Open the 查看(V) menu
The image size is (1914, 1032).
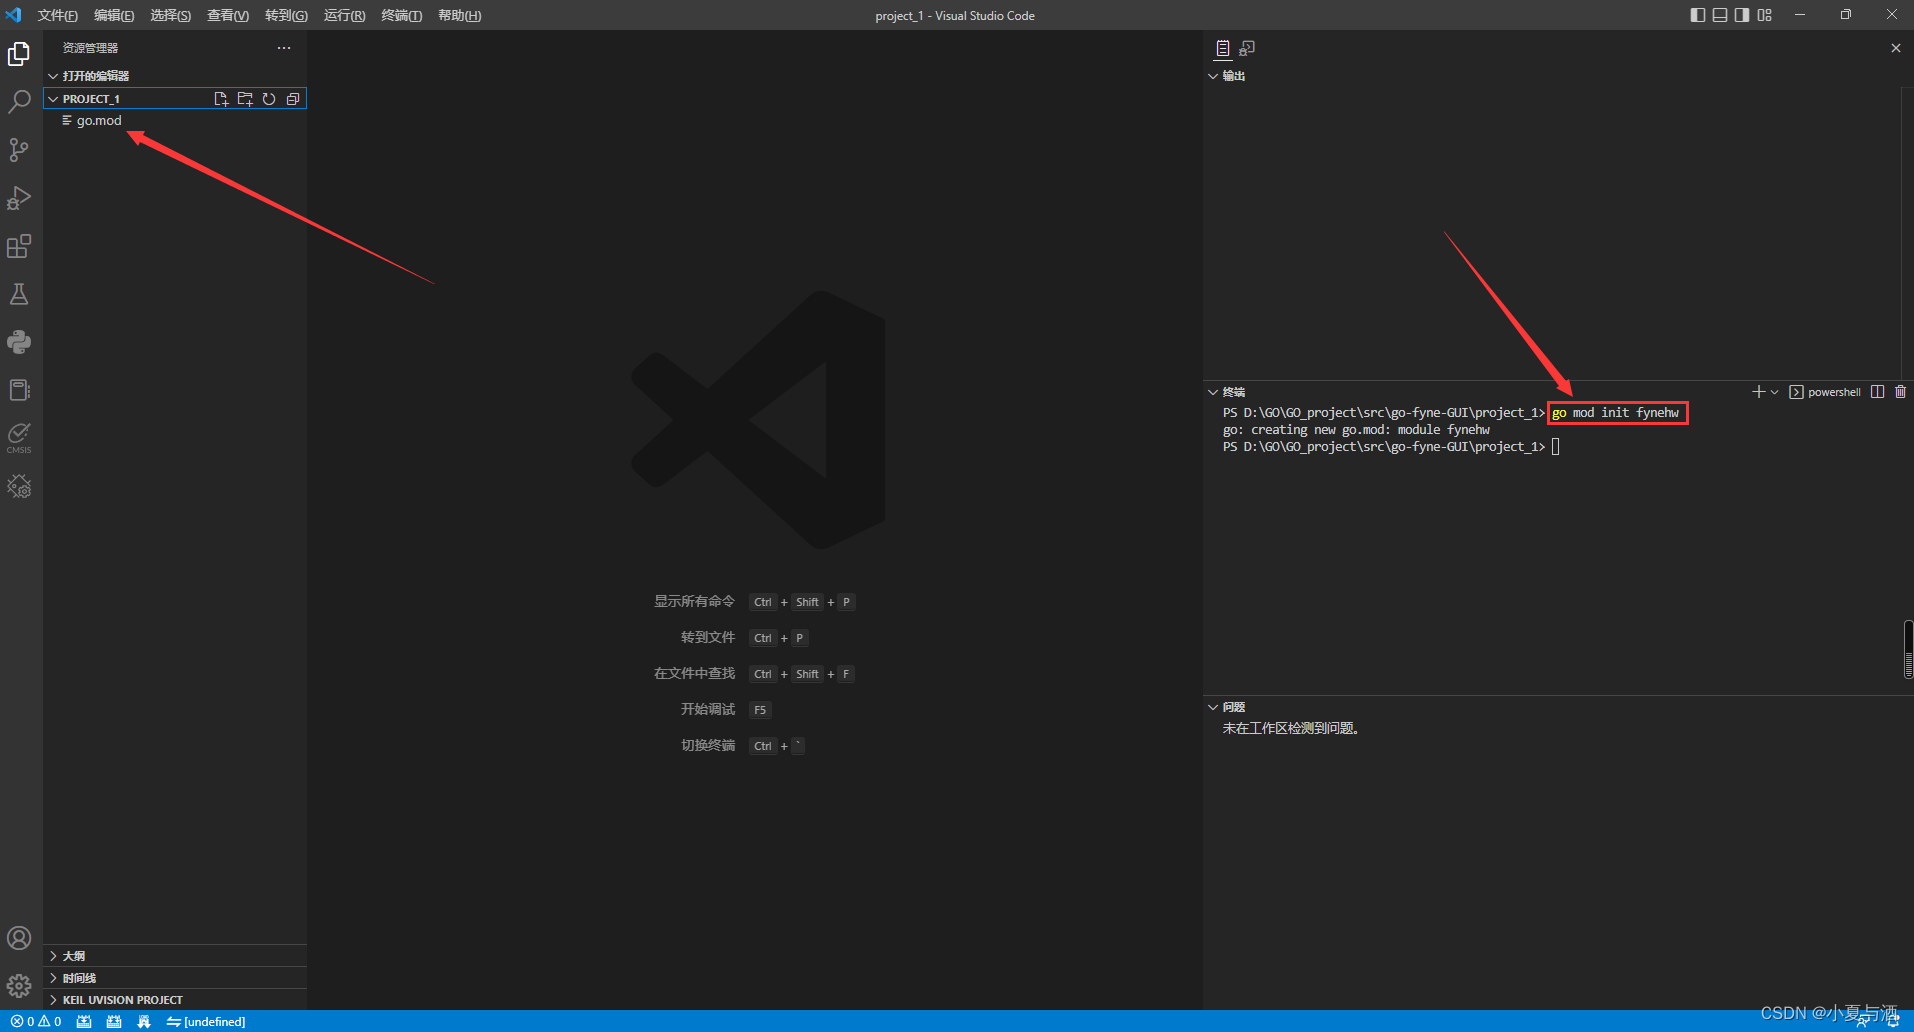(228, 15)
